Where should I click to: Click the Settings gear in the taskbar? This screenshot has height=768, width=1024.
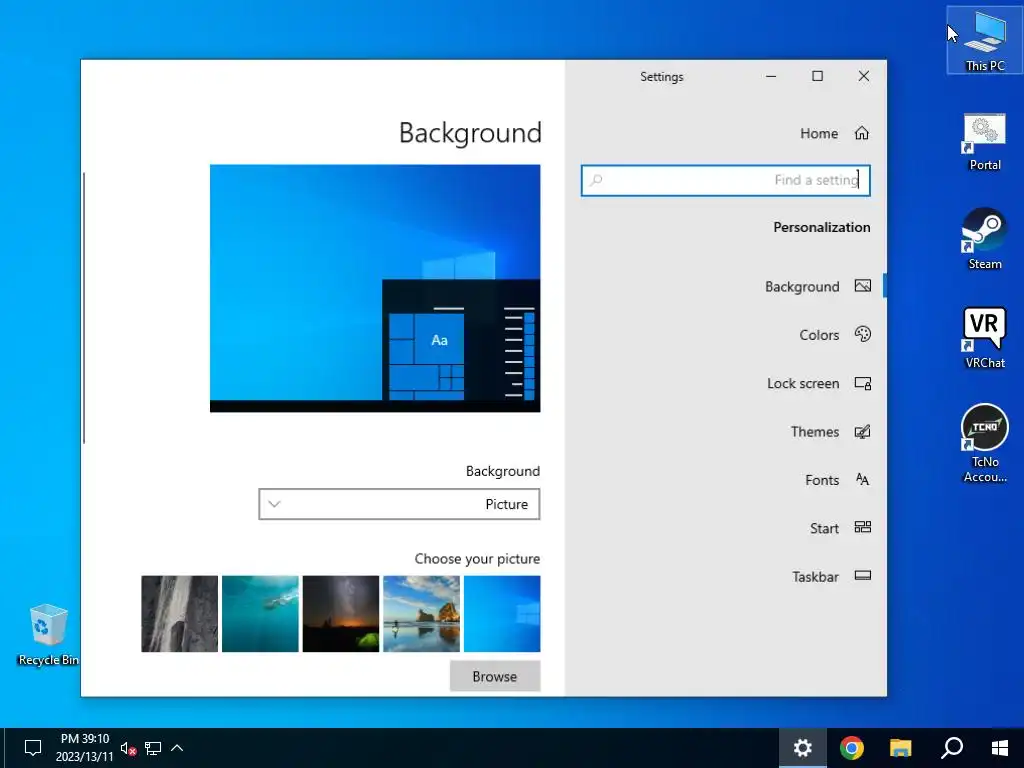coord(803,748)
